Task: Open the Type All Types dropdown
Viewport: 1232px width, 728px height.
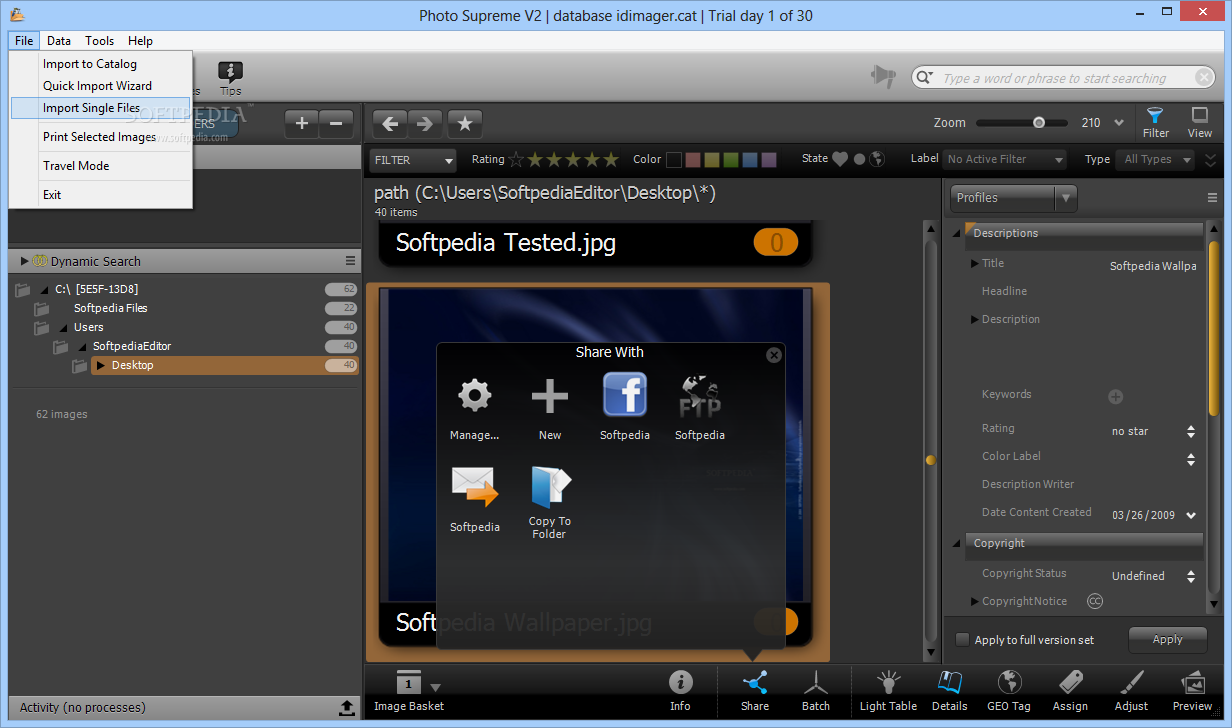Action: point(1156,159)
